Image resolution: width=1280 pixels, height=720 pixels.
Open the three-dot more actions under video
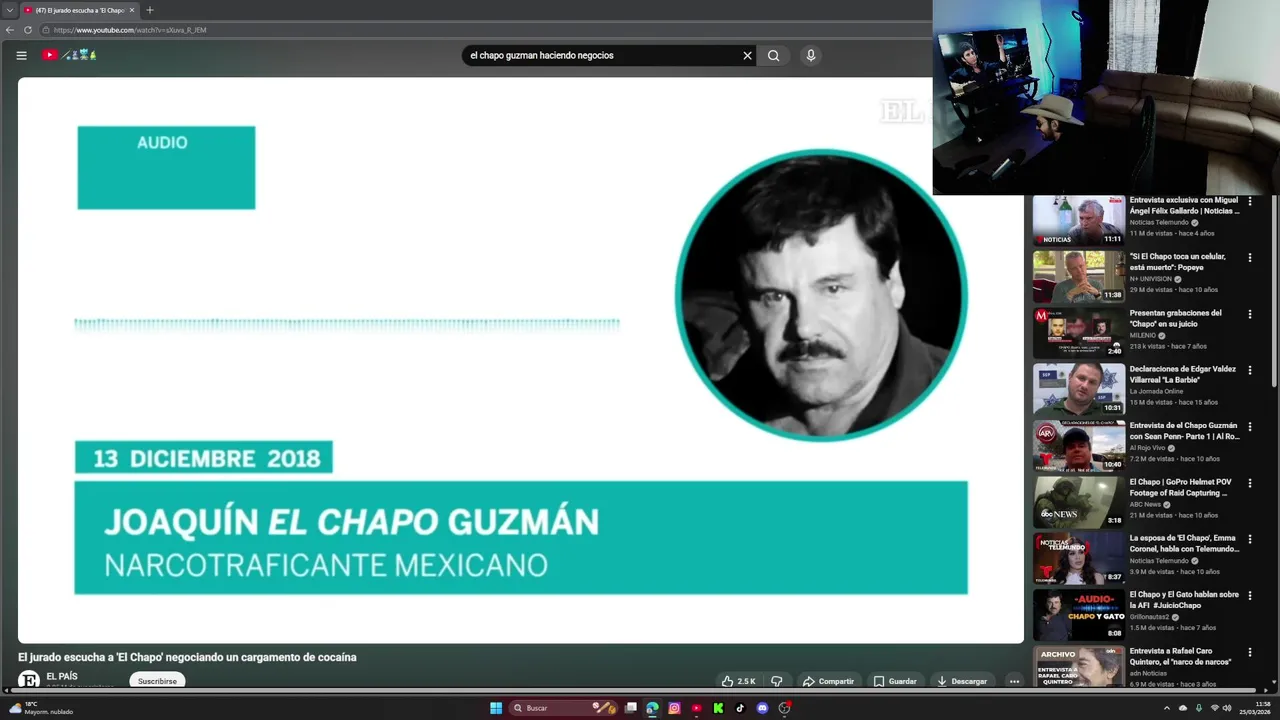1014,681
